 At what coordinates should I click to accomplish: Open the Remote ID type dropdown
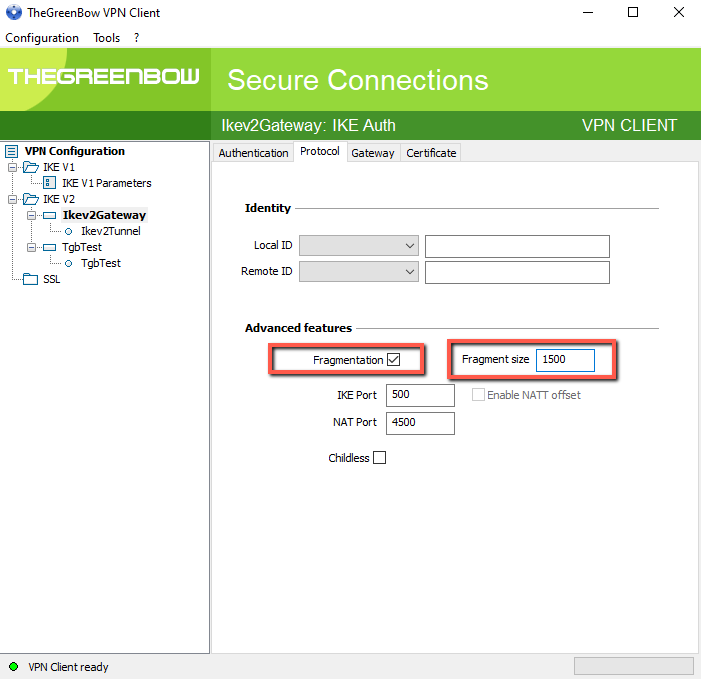359,272
